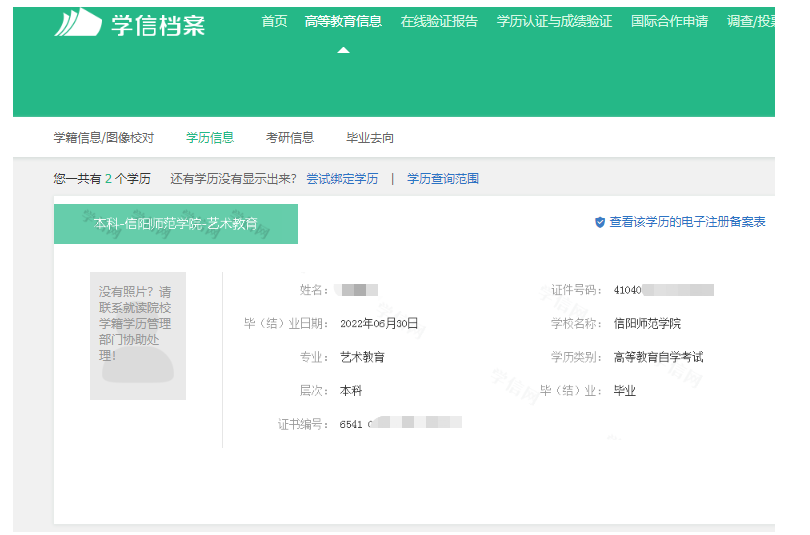Open 在线验证报告 in the top navigation

[x=439, y=21]
